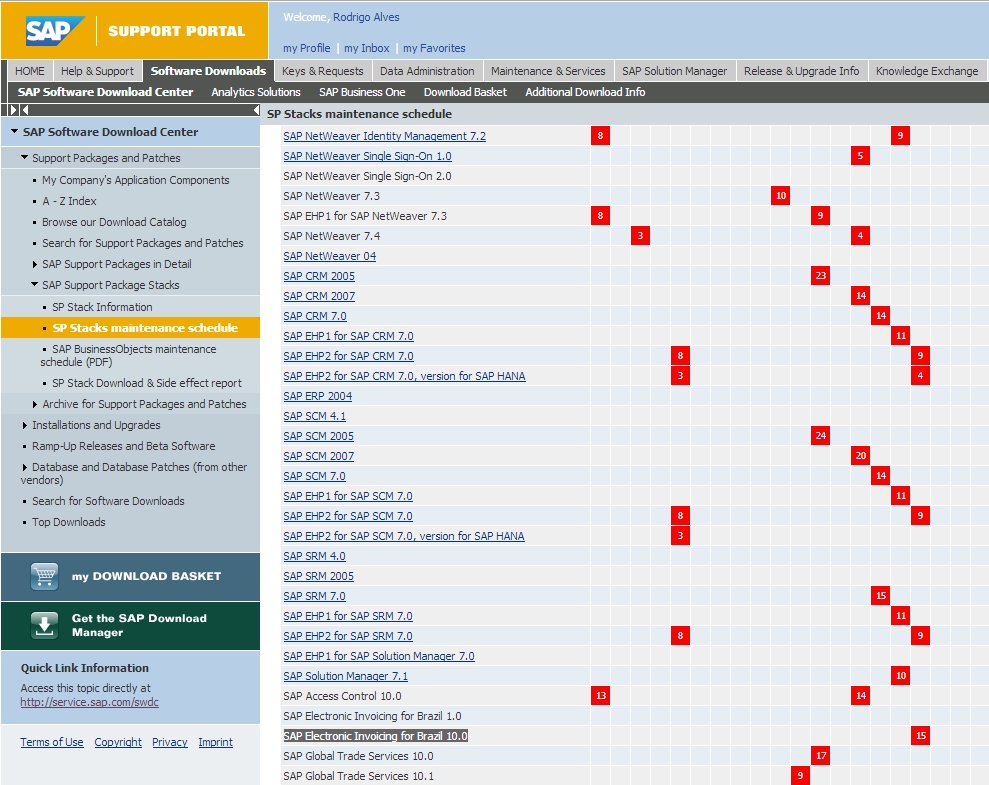This screenshot has width=989, height=785.
Task: Open SAP BusinessObjects maintenance schedule PDF
Action: click(x=129, y=355)
